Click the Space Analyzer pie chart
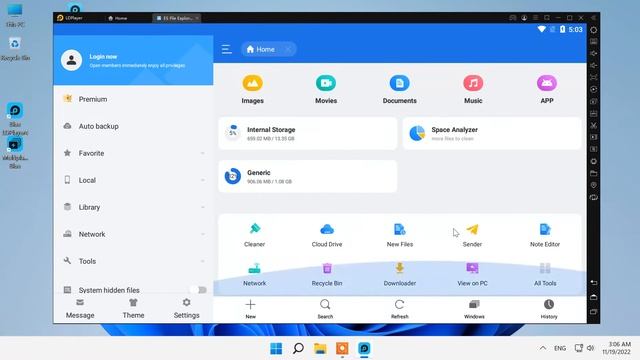 (417, 133)
